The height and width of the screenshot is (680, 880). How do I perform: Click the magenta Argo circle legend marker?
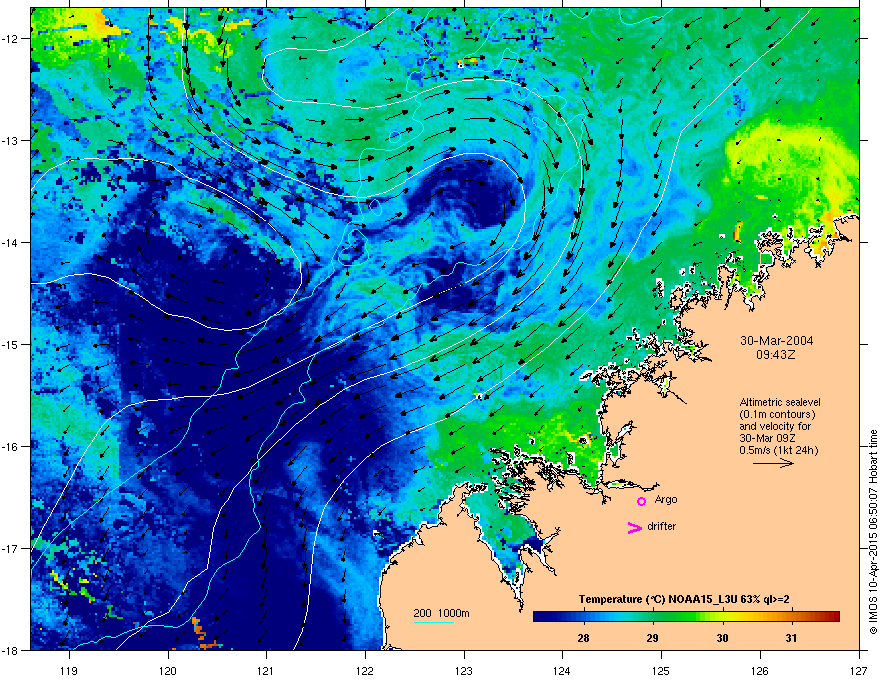pos(641,501)
